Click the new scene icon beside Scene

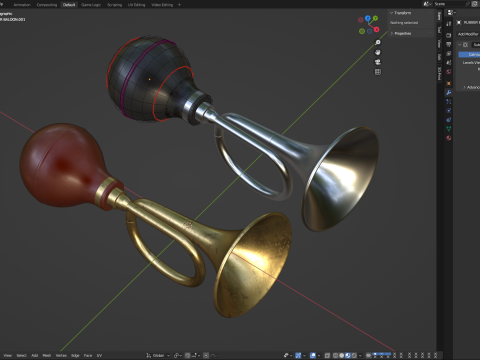click(x=475, y=4)
